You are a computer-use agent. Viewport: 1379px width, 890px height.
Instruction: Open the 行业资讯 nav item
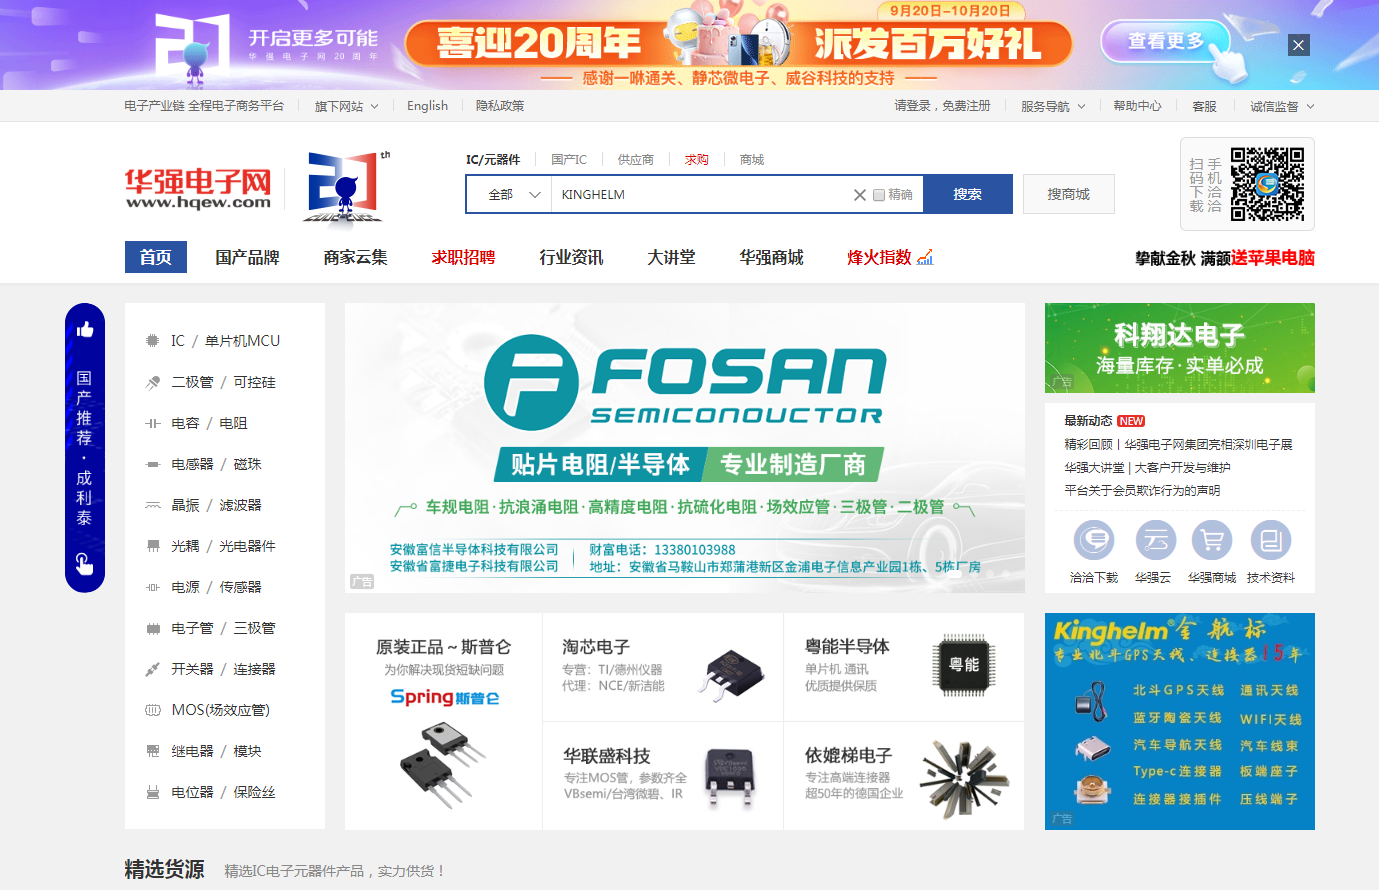571,257
